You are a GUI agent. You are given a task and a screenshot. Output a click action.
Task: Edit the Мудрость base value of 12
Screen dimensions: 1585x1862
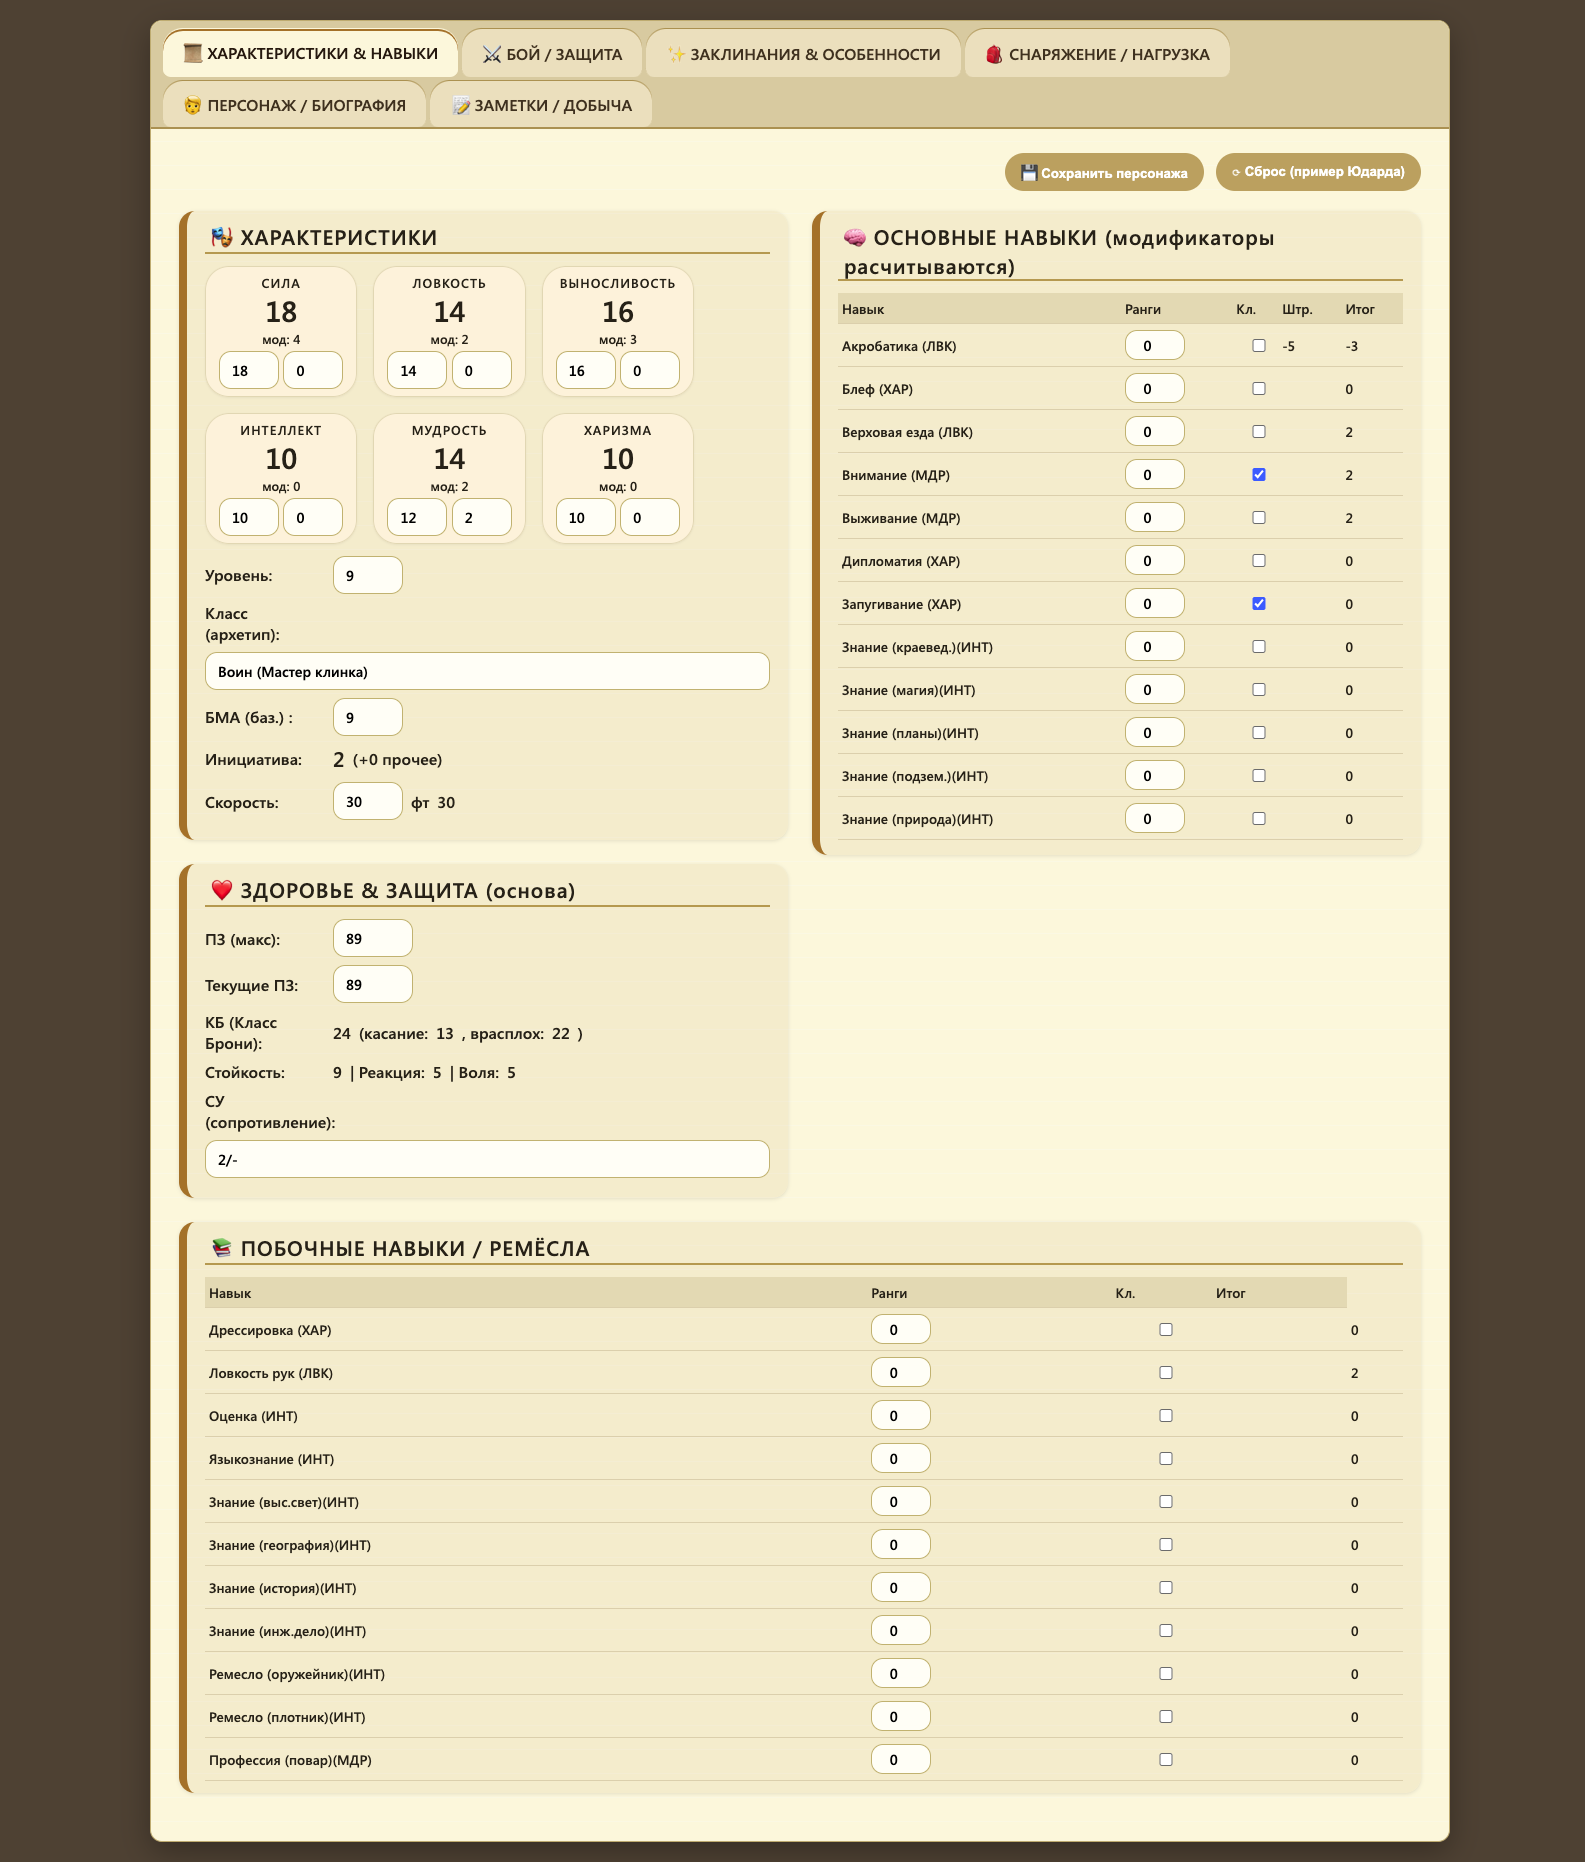pos(417,517)
